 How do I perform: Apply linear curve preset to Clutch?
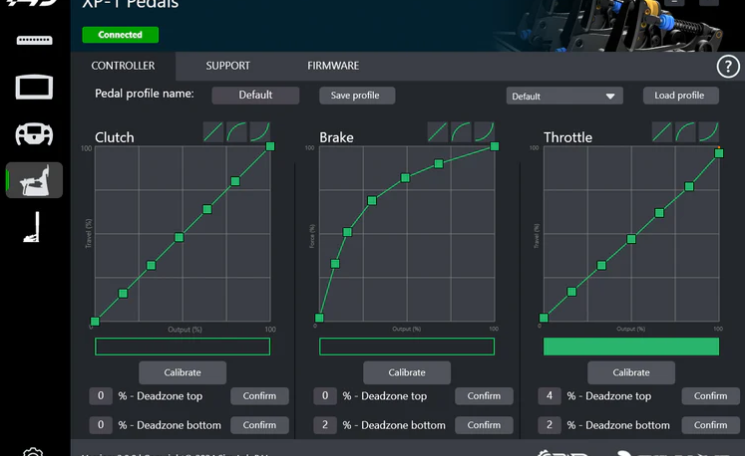214,132
